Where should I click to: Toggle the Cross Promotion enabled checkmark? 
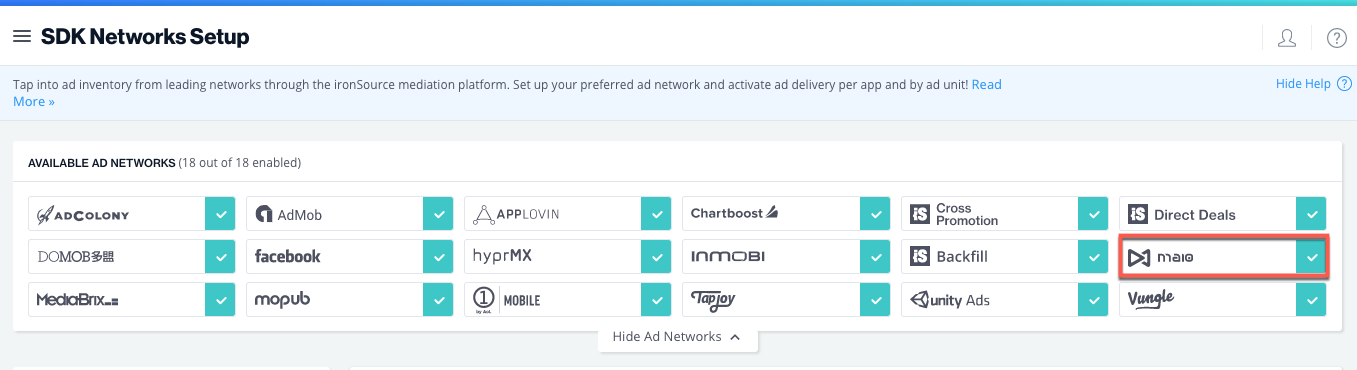click(1093, 214)
